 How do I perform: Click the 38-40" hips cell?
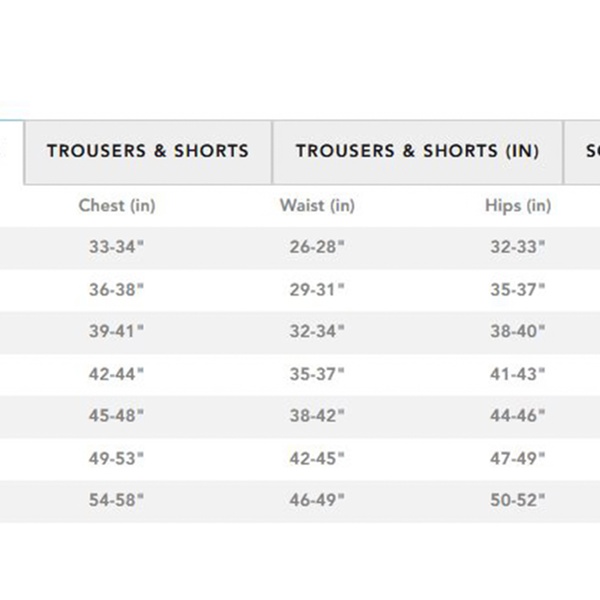coord(518,332)
